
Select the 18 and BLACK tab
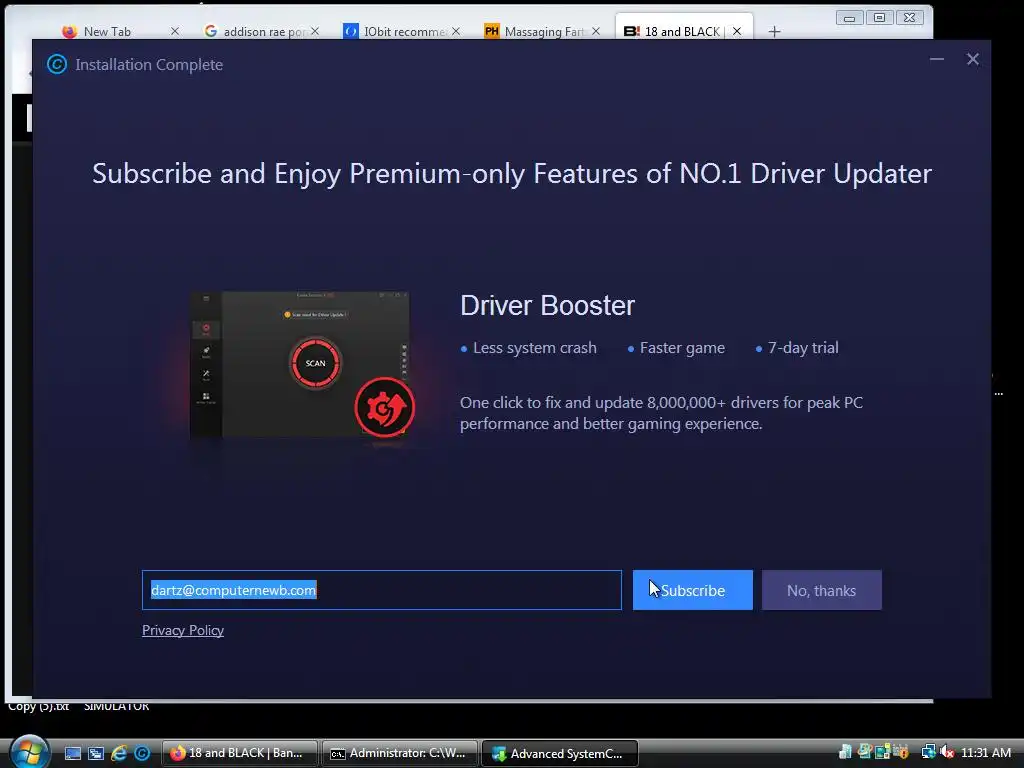click(x=682, y=31)
